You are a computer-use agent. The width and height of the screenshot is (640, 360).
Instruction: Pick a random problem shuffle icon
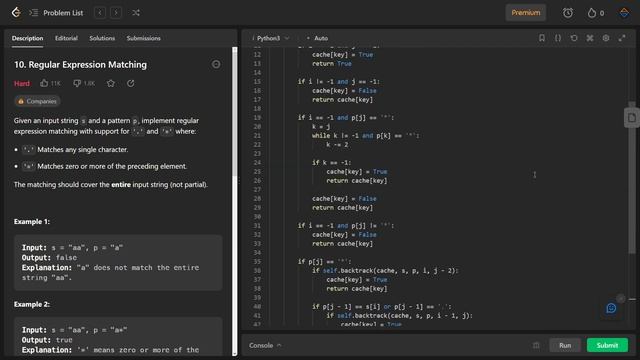coord(136,13)
